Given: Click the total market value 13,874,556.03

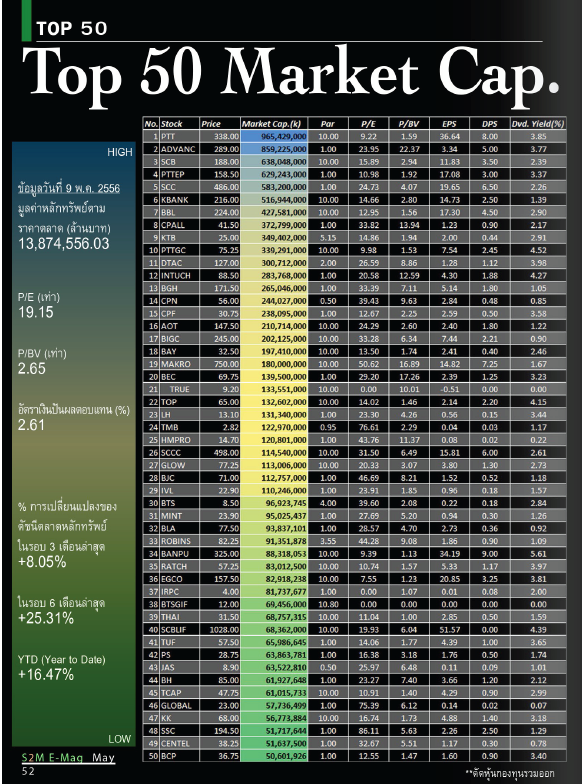Looking at the screenshot, I should [64, 244].
